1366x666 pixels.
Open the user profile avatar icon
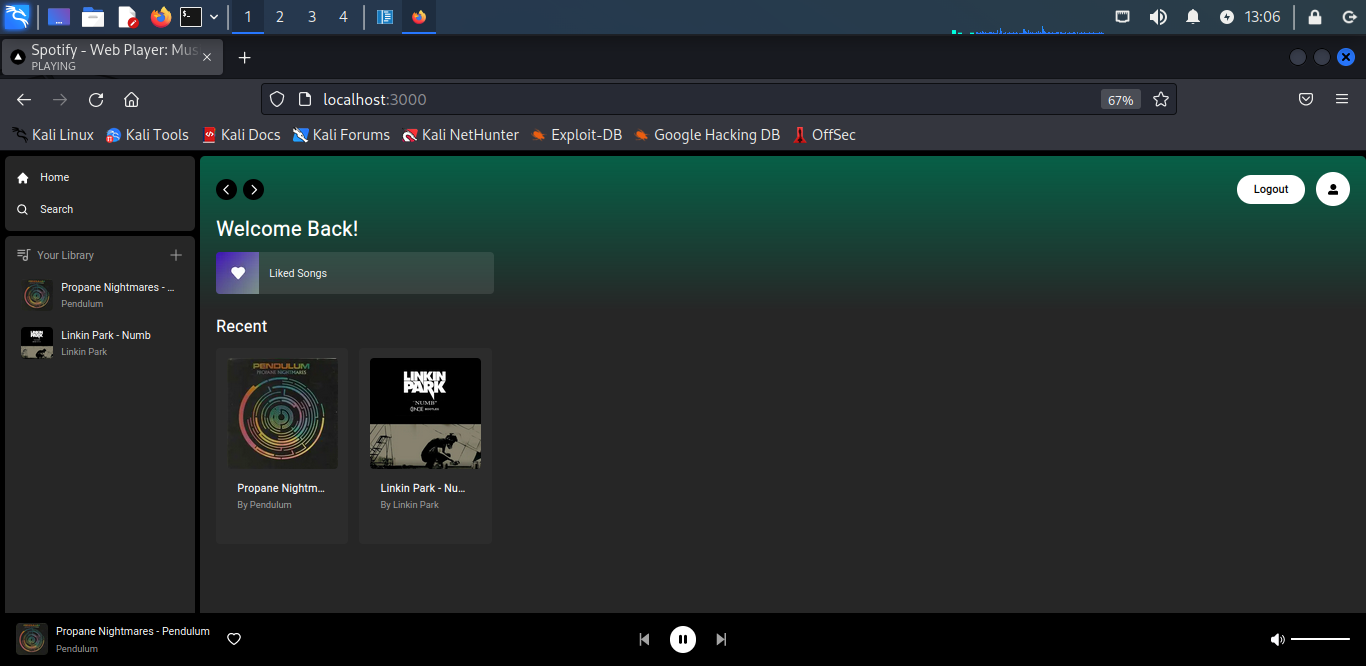[x=1332, y=189]
